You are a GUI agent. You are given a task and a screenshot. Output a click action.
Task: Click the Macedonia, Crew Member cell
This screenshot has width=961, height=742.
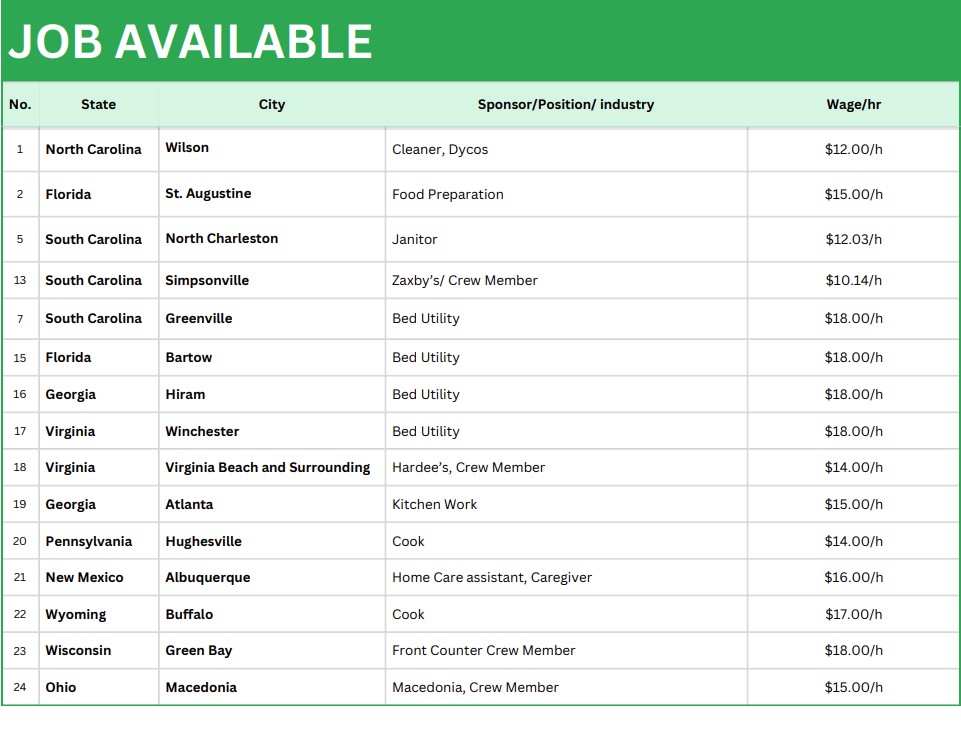475,688
